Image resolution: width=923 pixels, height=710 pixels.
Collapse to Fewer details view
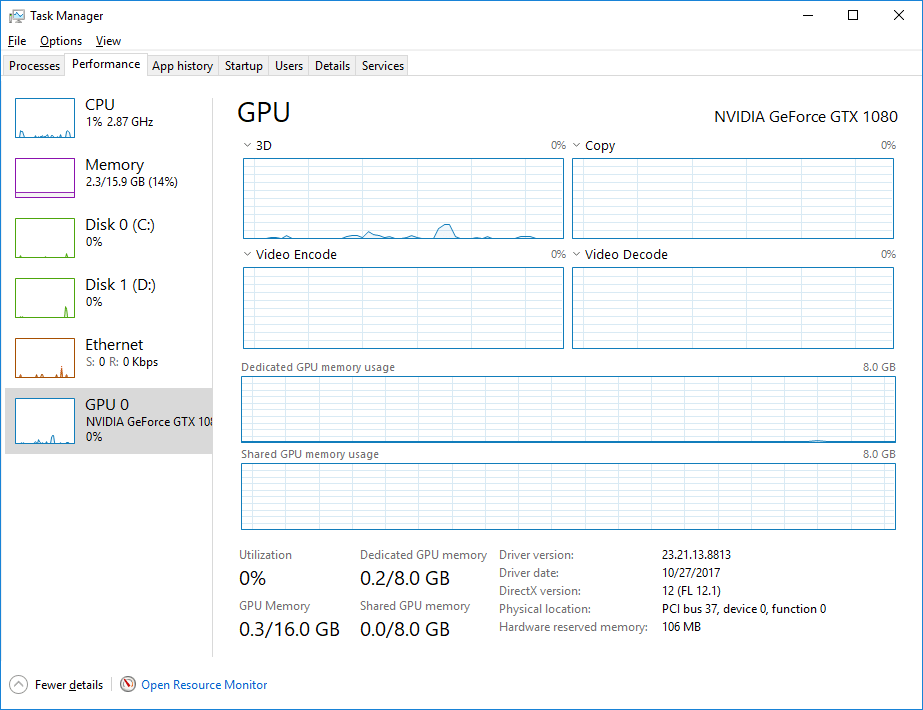click(56, 684)
